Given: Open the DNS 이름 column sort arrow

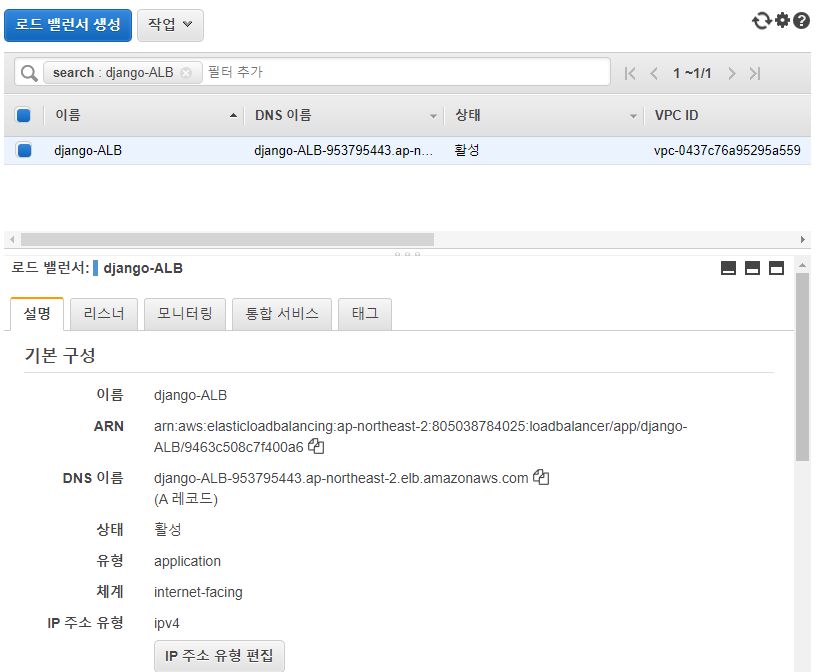Looking at the screenshot, I should click(x=433, y=116).
